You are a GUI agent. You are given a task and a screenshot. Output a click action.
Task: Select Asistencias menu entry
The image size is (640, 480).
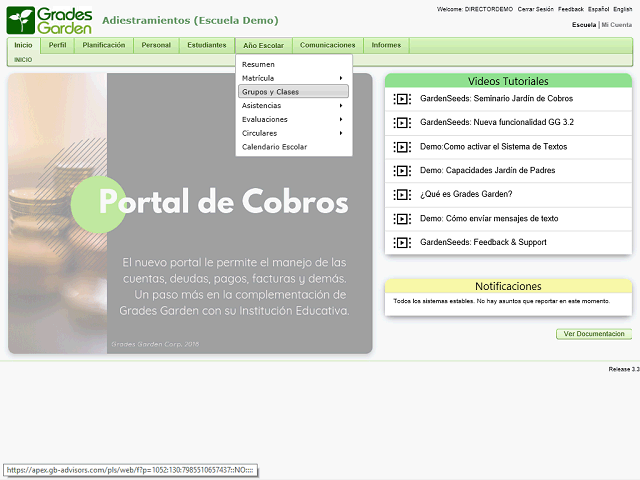click(293, 106)
